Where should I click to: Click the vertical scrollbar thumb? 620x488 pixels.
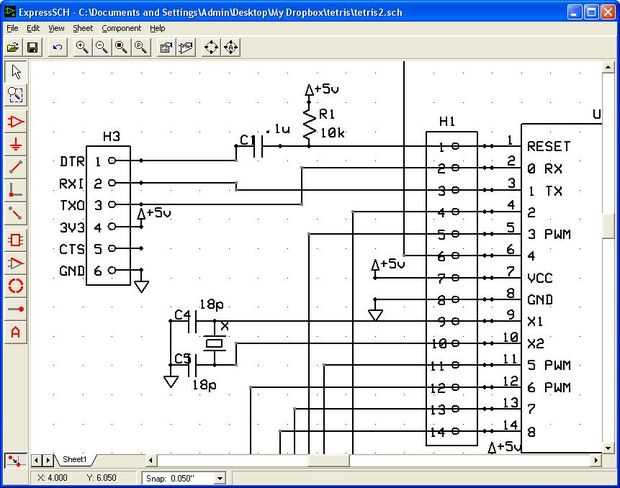tap(608, 226)
